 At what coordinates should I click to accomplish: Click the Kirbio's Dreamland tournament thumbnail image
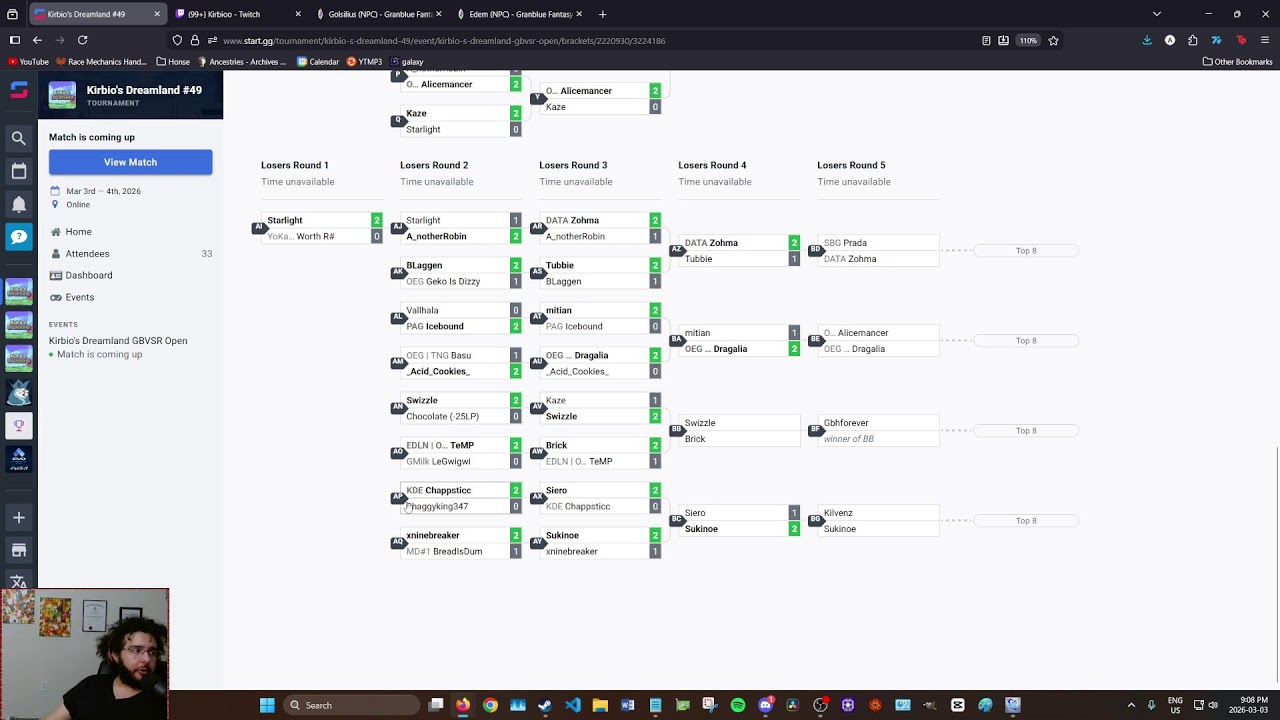[62, 95]
